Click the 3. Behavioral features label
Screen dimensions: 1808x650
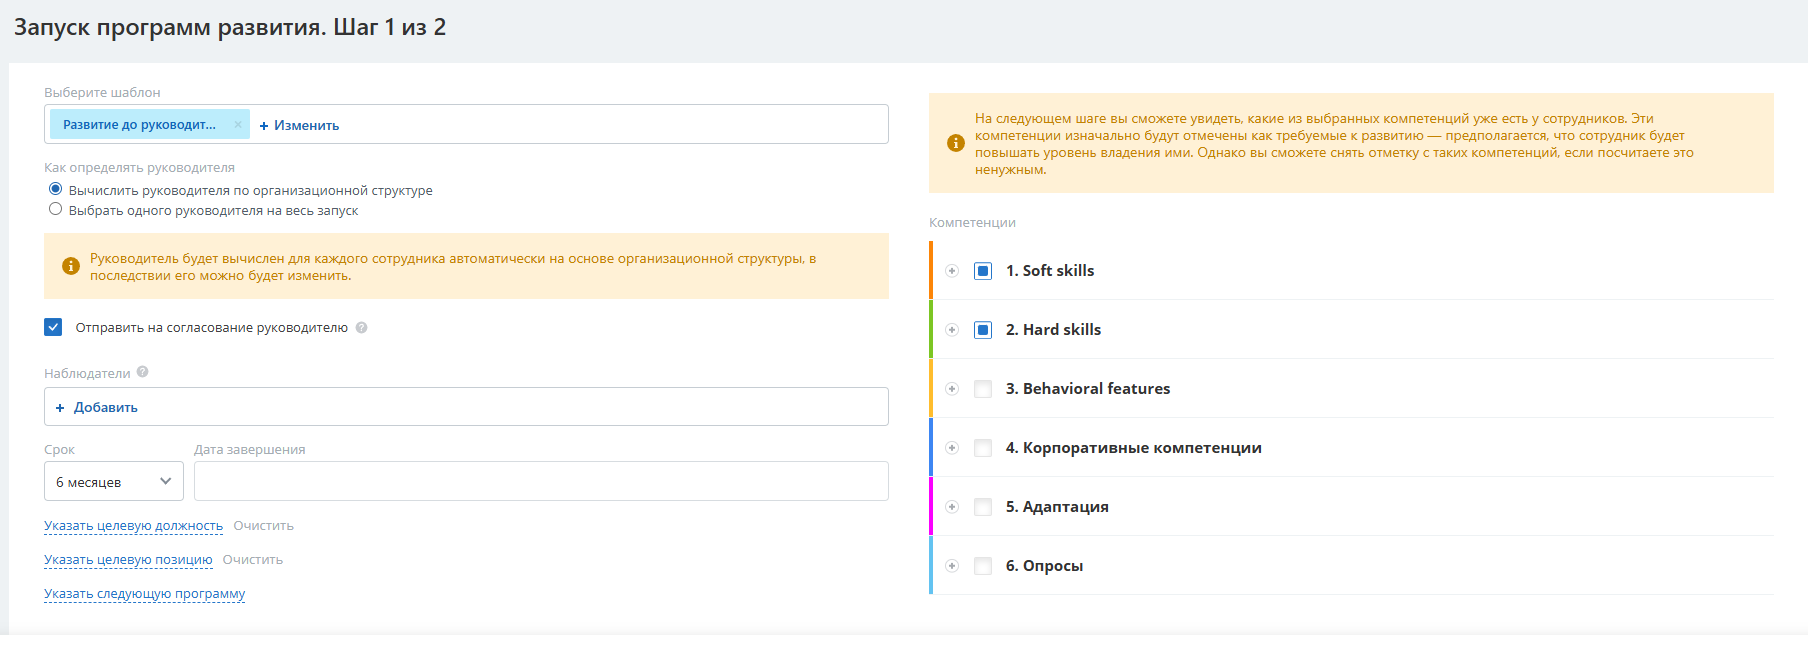1088,389
